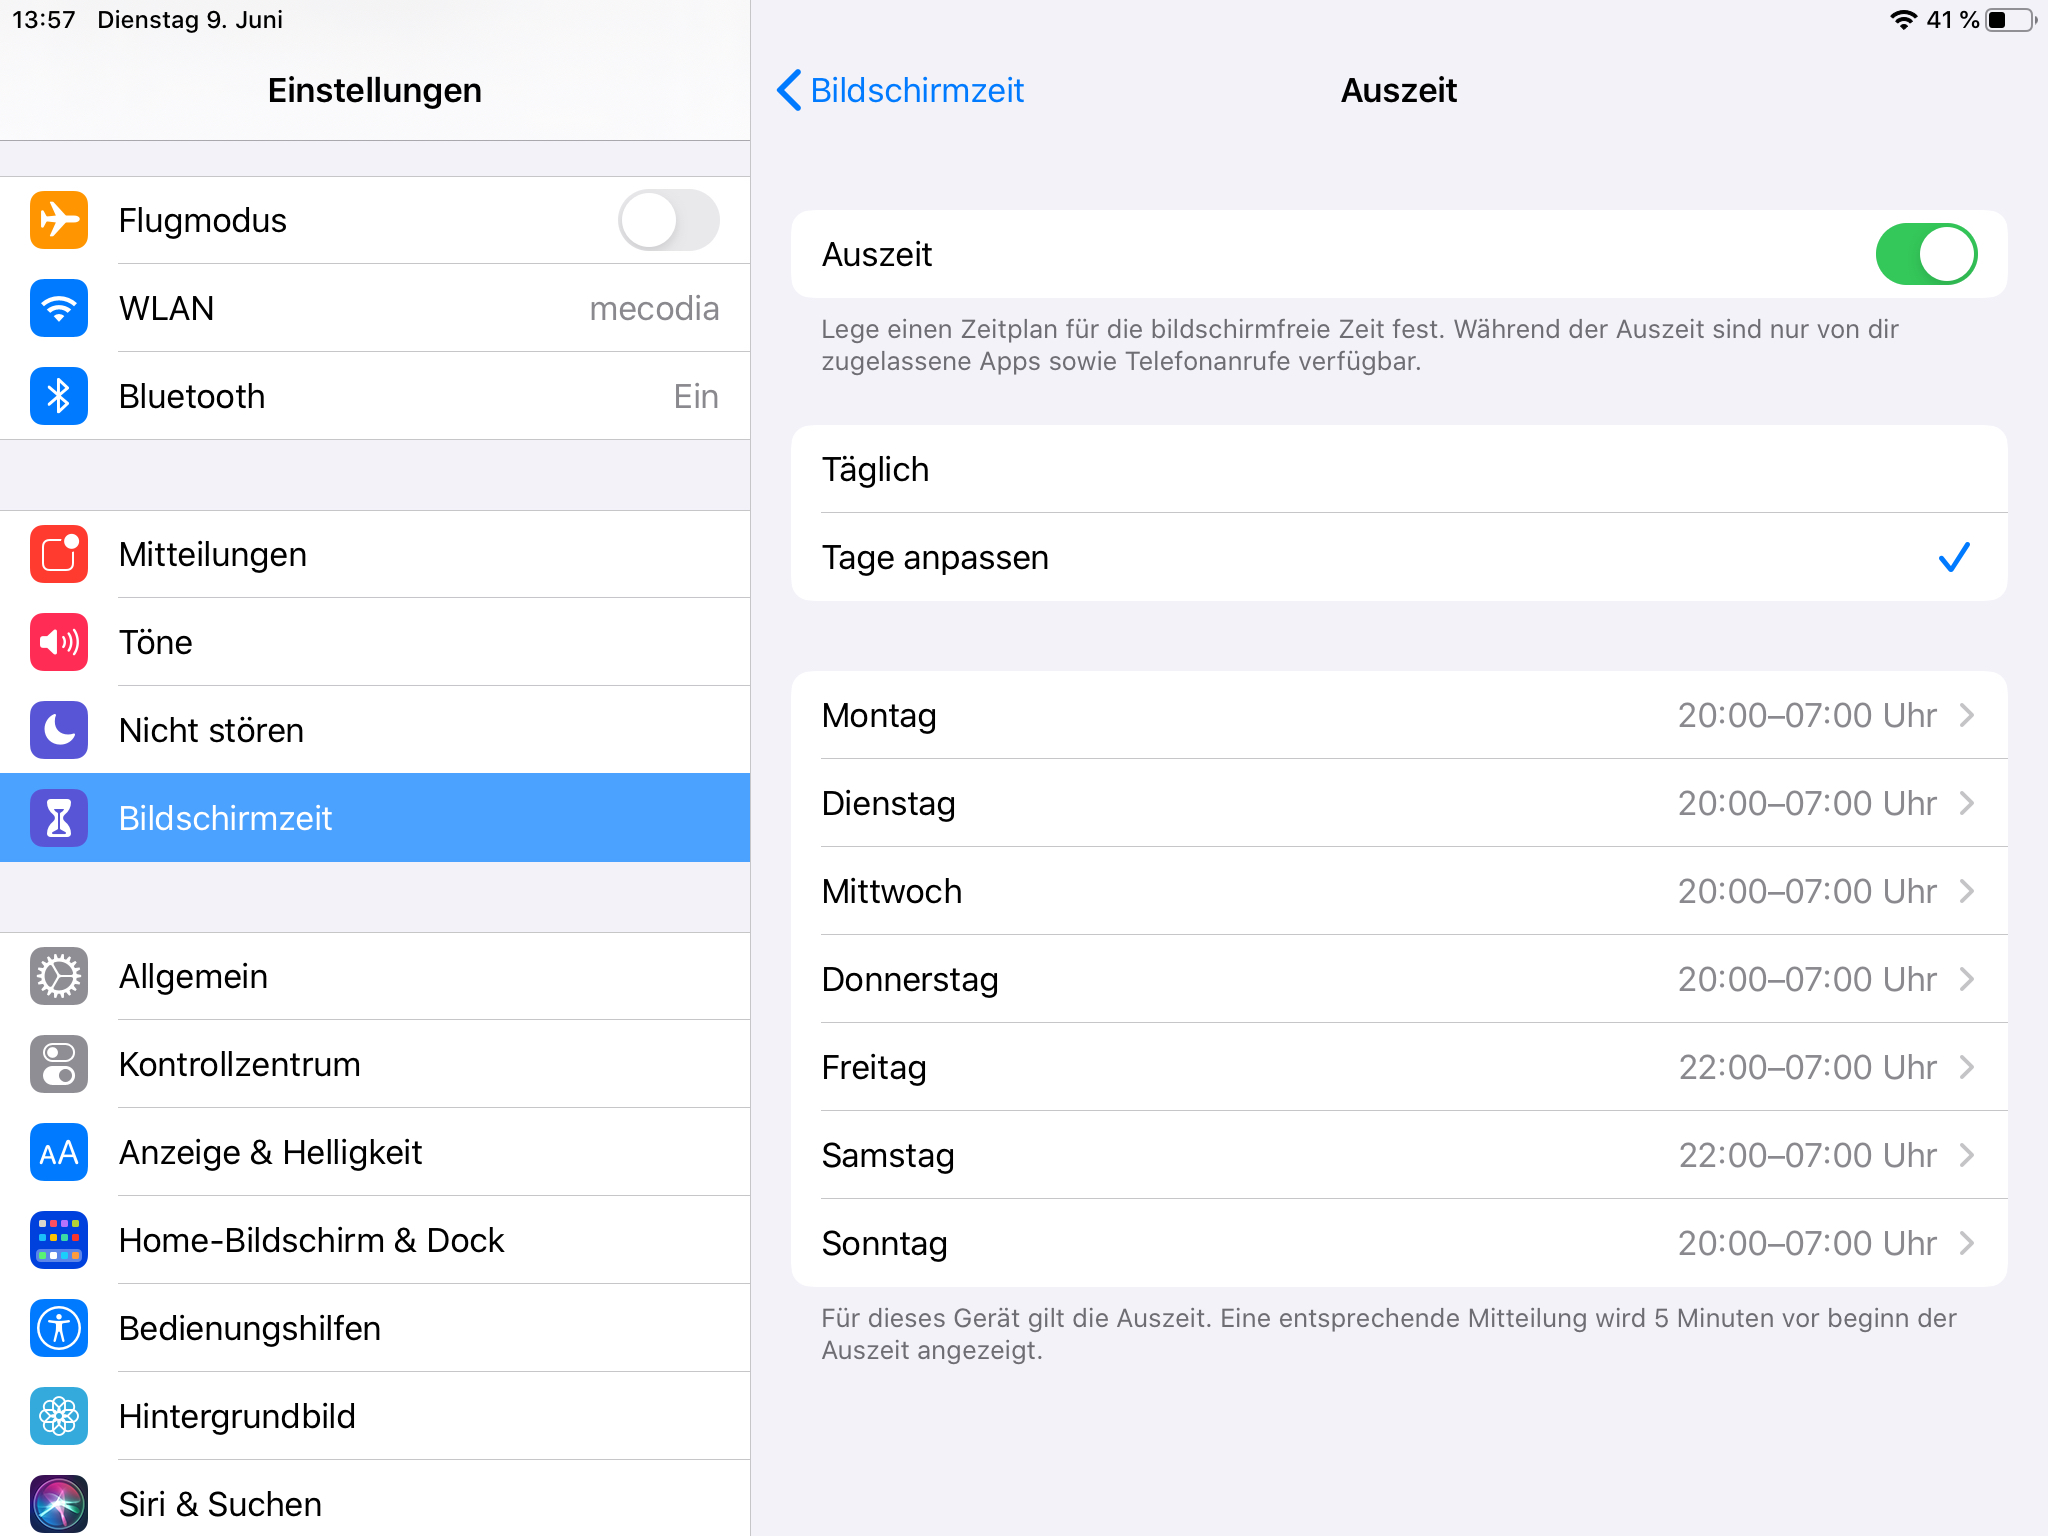Screen dimensions: 2048x1536
Task: Click the Nicht stören moon icon
Action: (x=58, y=730)
